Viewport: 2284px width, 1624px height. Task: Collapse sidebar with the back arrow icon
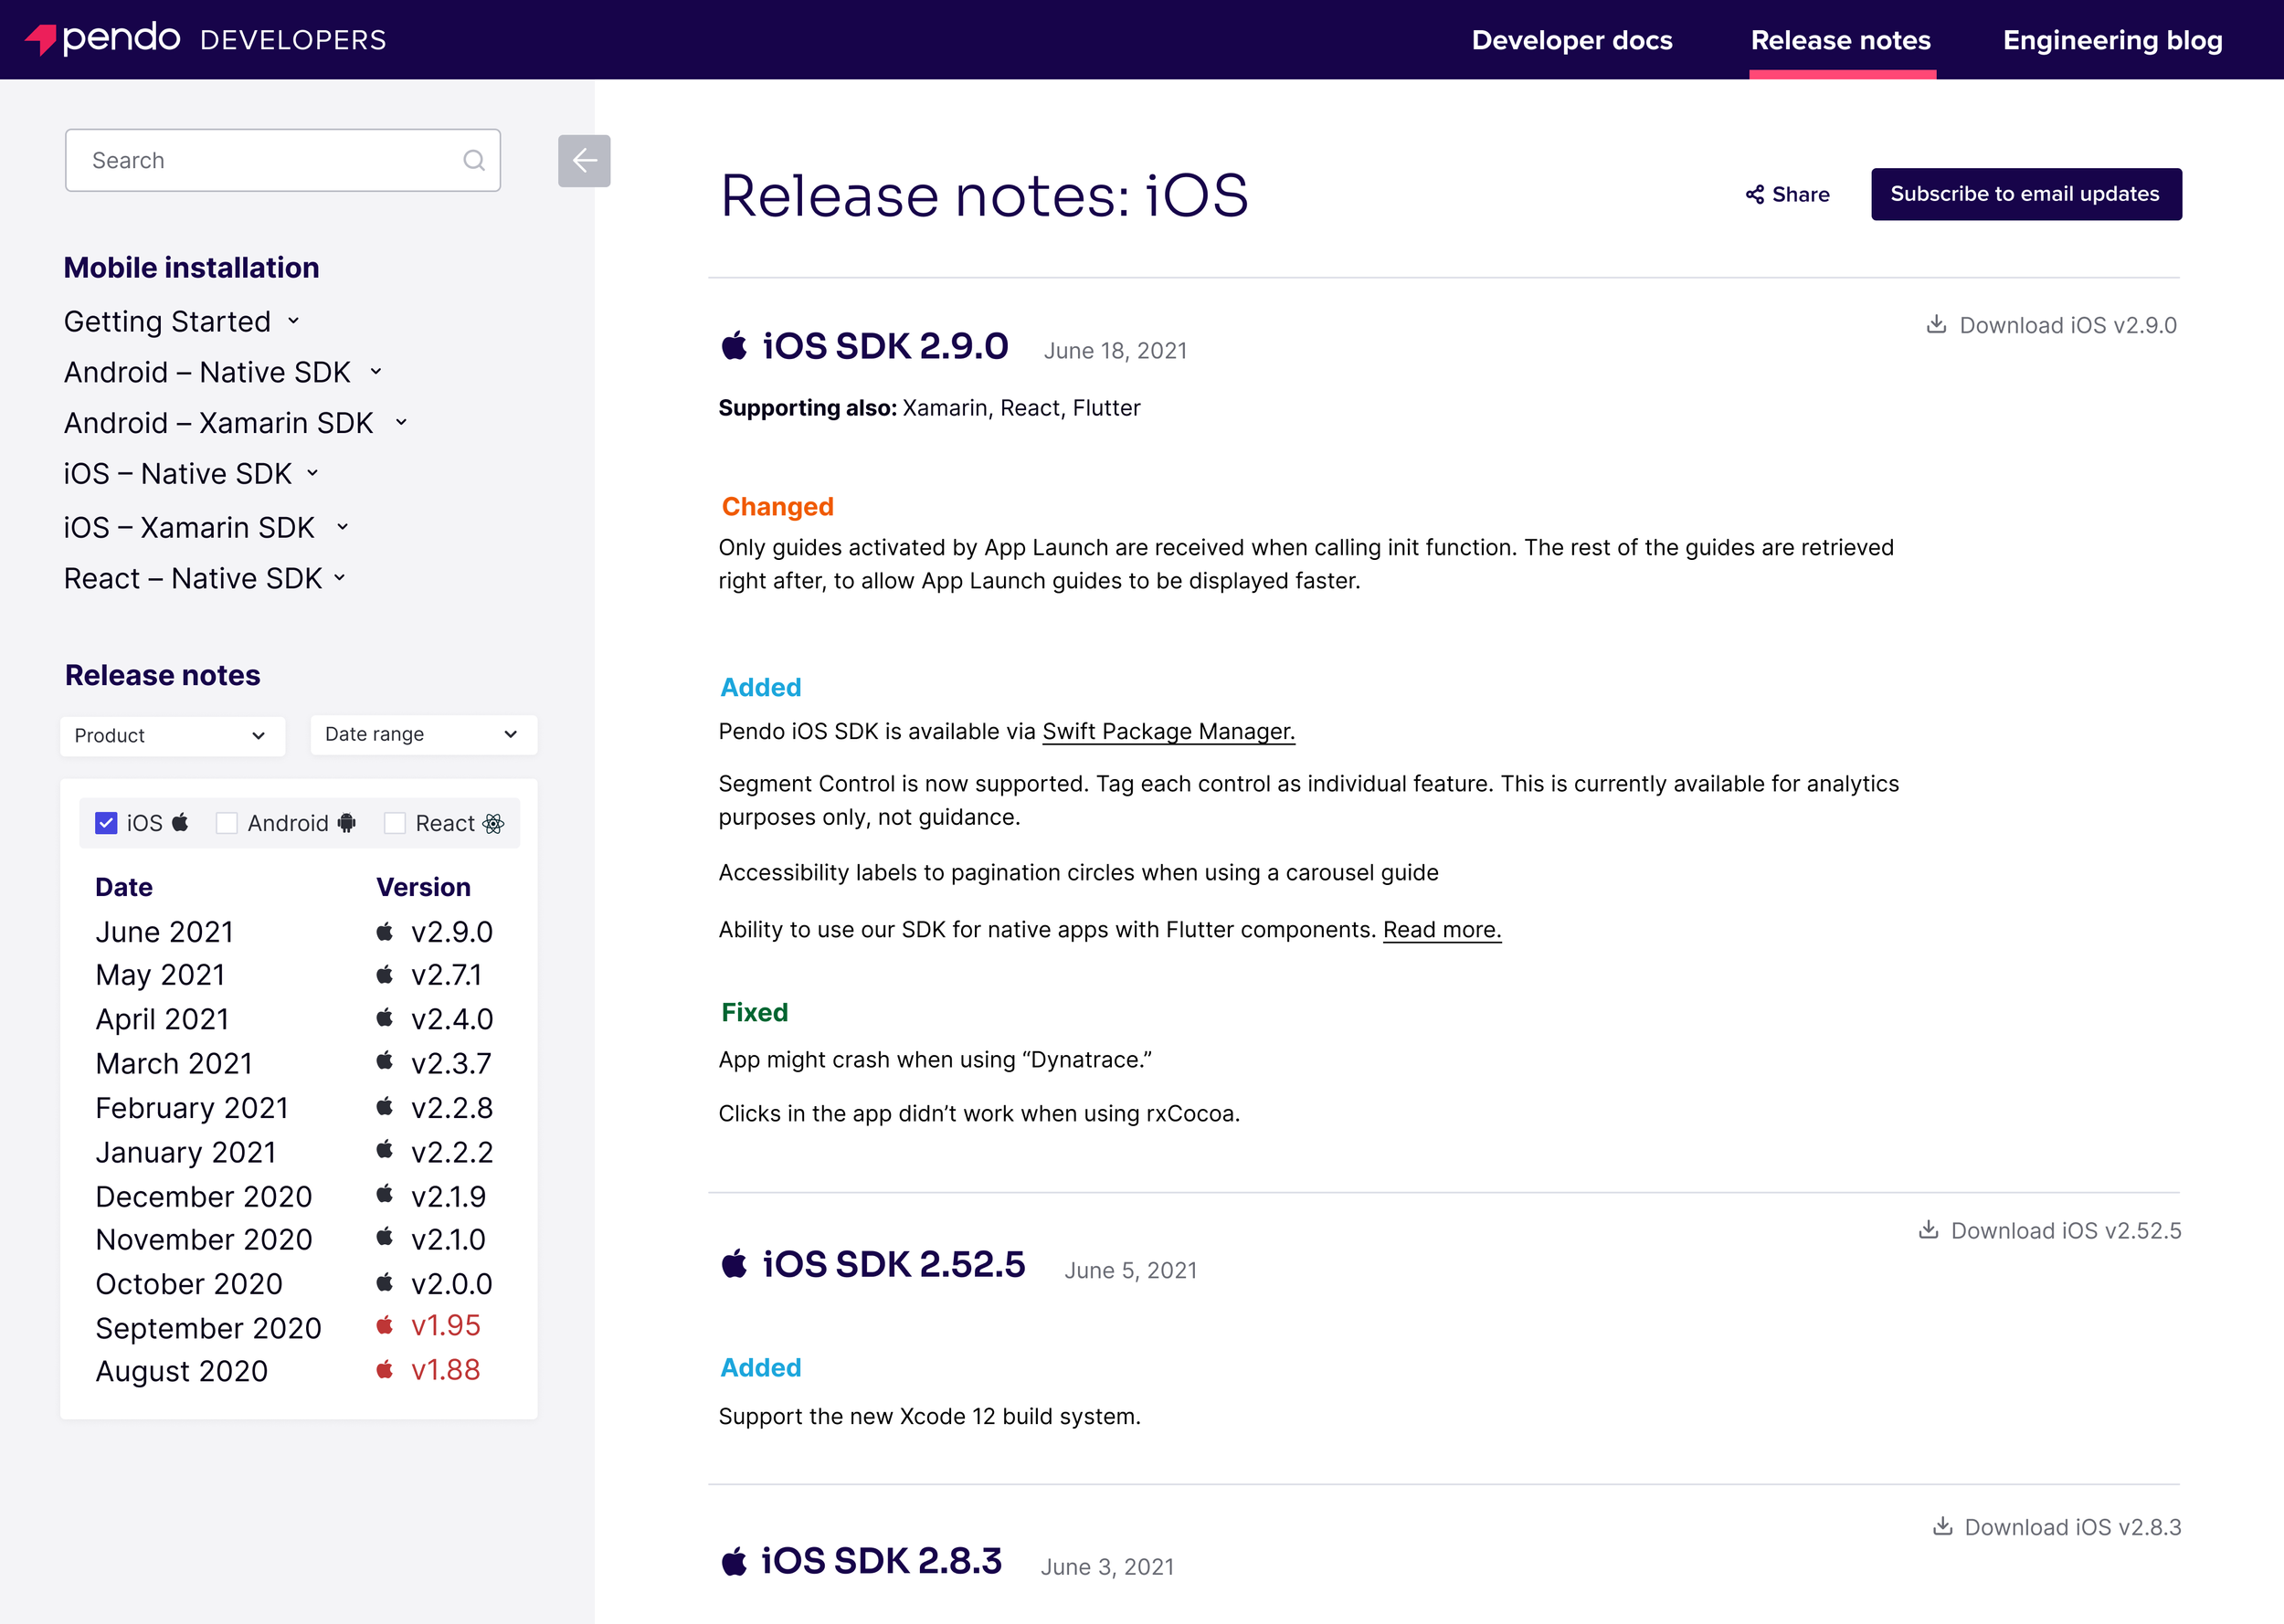coord(584,161)
